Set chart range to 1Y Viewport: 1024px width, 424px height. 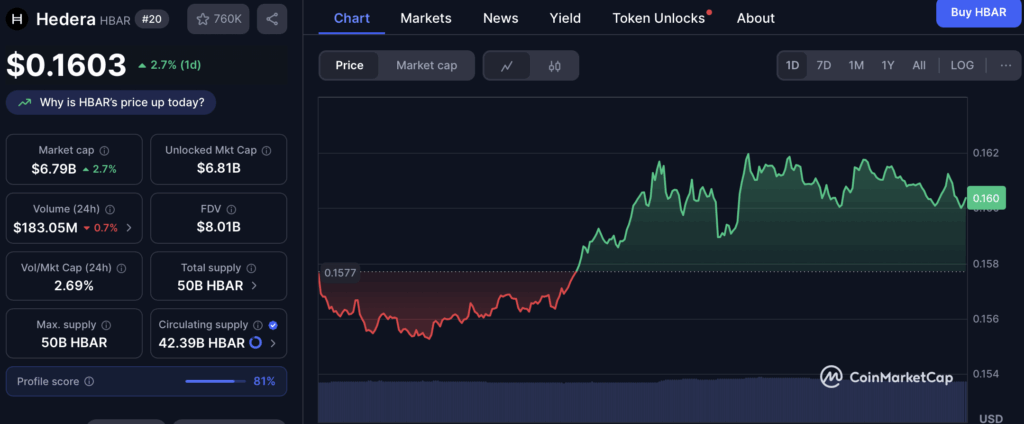[888, 65]
